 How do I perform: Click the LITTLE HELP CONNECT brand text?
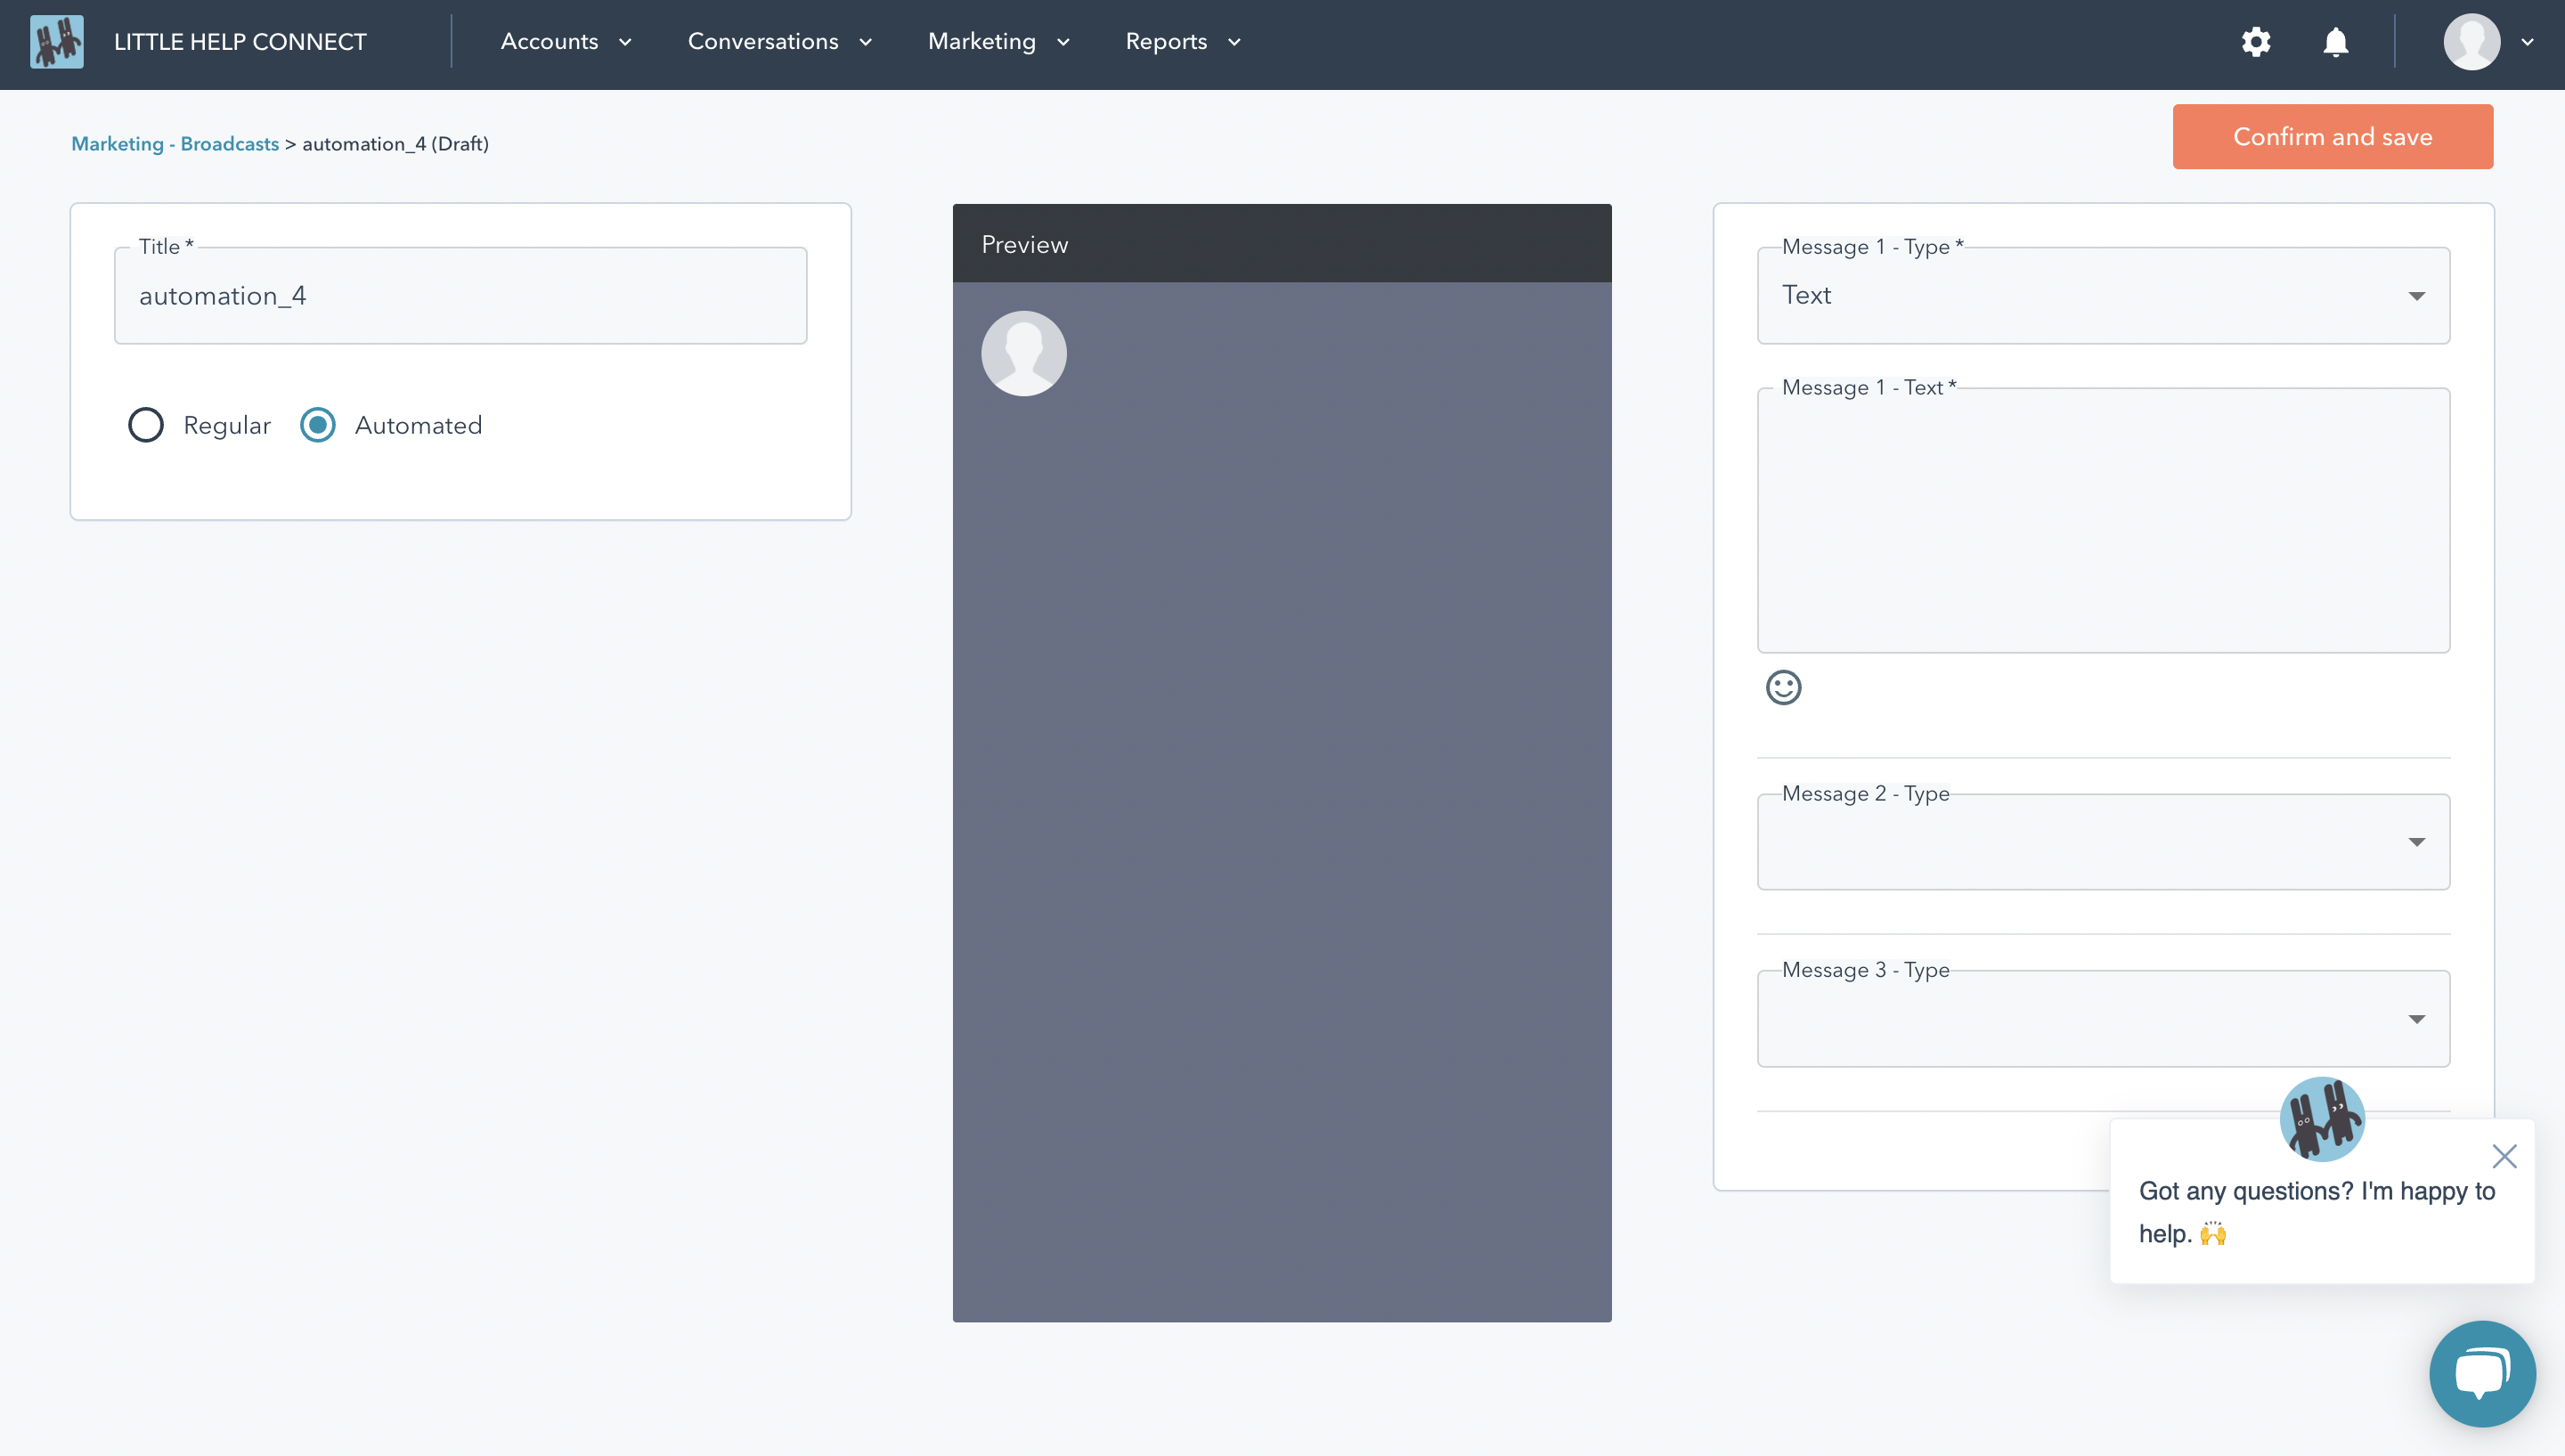(x=240, y=42)
